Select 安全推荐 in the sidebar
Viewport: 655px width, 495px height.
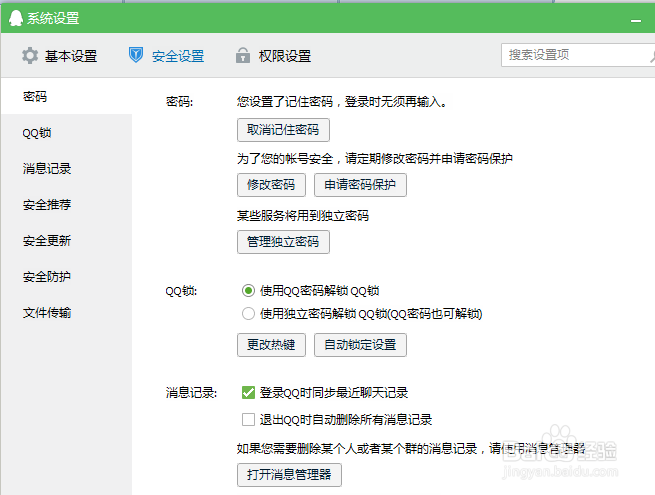point(66,205)
